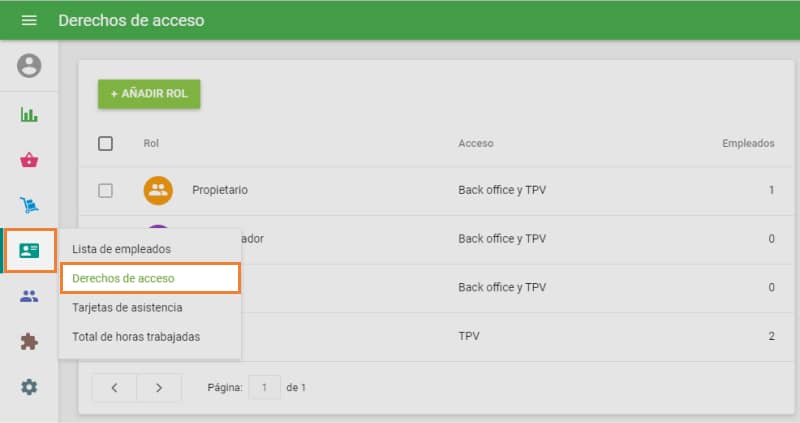Go to the next page arrow
This screenshot has height=423, width=800.
158,387
